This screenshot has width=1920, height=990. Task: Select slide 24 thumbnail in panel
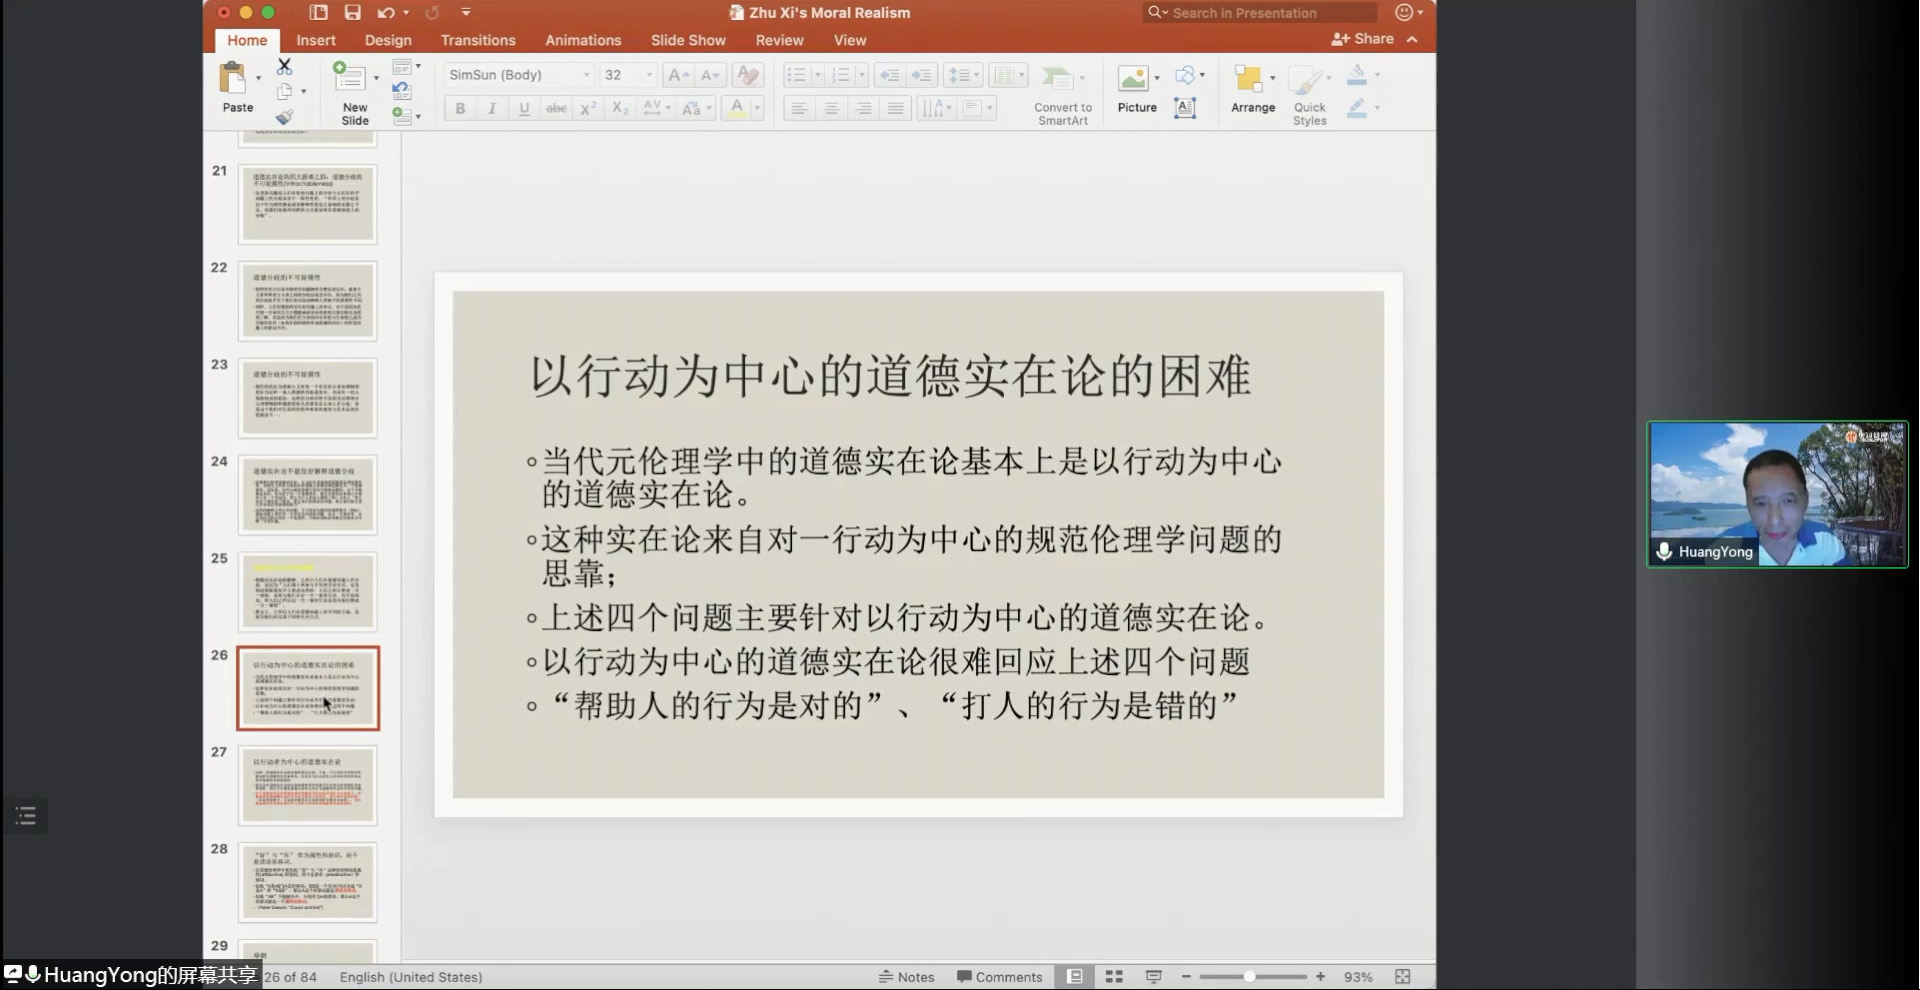click(x=308, y=495)
